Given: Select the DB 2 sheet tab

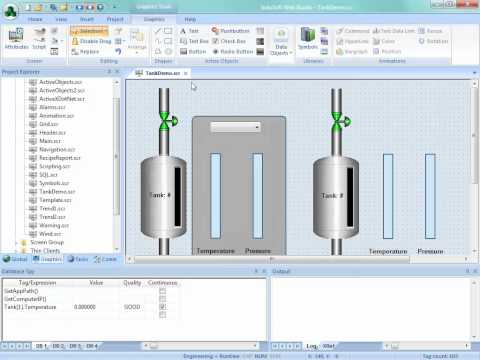Looking at the screenshot, I should pos(58,346).
